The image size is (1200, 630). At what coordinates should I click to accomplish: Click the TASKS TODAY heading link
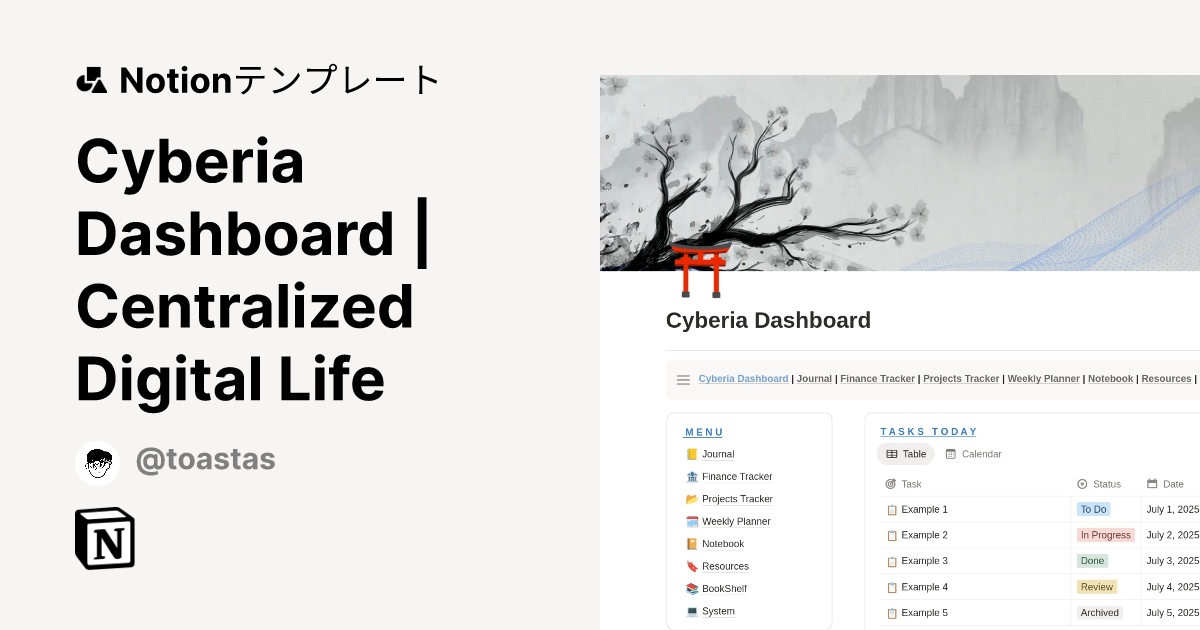click(928, 431)
